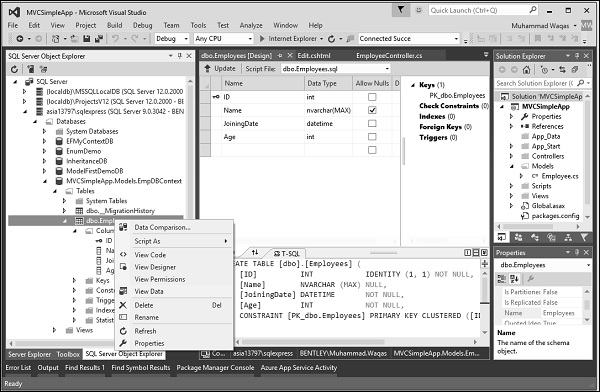Click the browser Refresh icon next to Internet Explorer
The width and height of the screenshot is (600, 392).
(331, 39)
